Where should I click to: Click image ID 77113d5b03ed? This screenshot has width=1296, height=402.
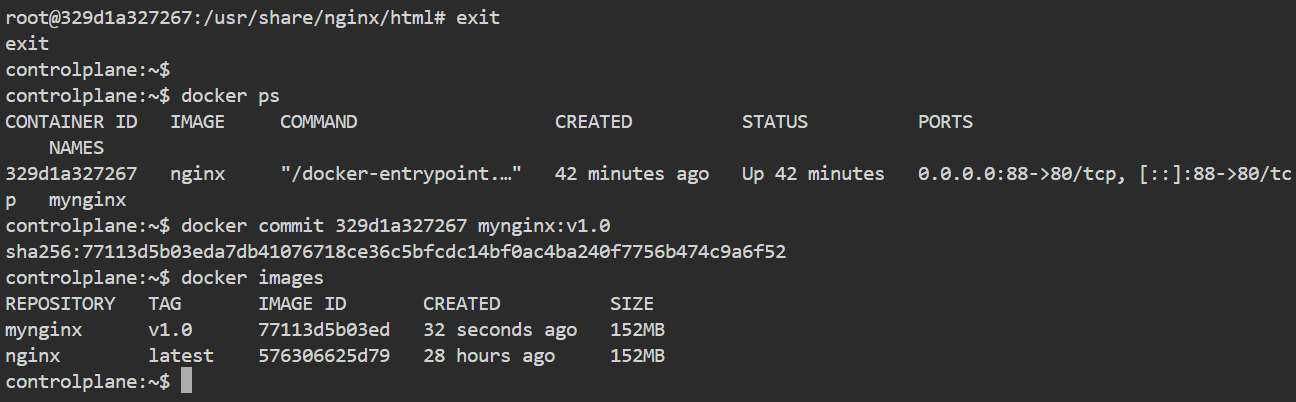(324, 330)
